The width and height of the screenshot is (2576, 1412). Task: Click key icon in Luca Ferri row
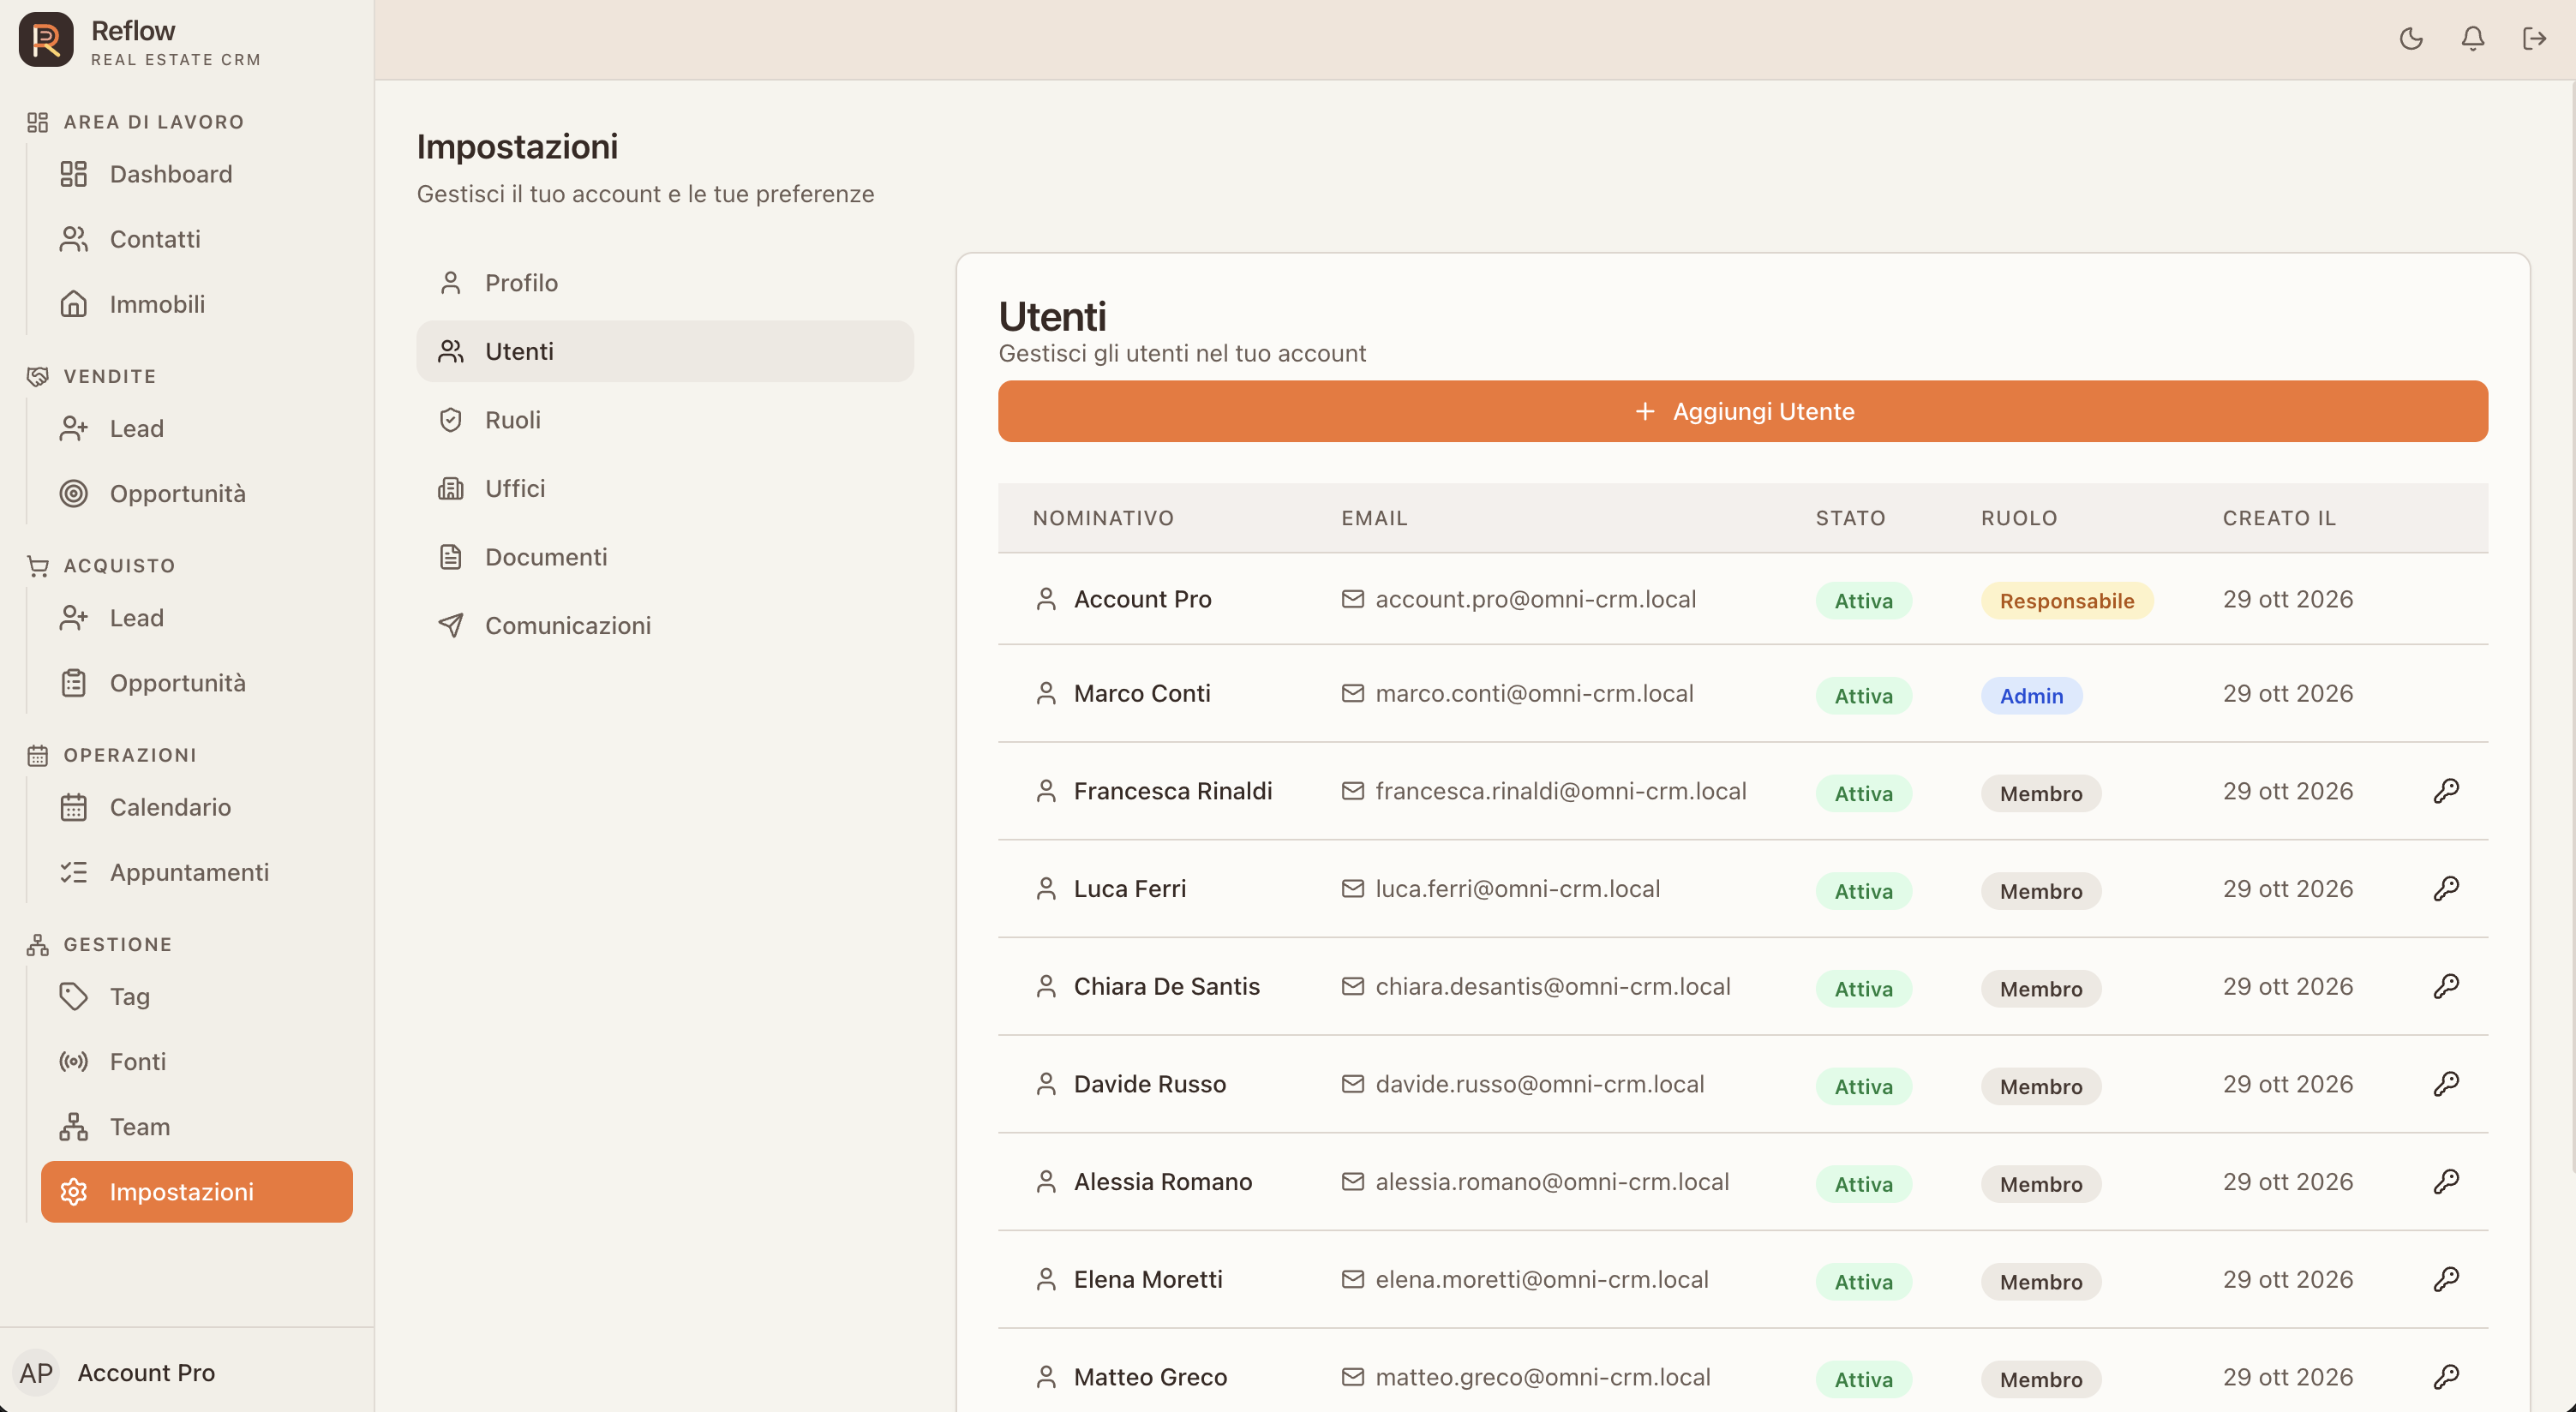coord(2446,889)
